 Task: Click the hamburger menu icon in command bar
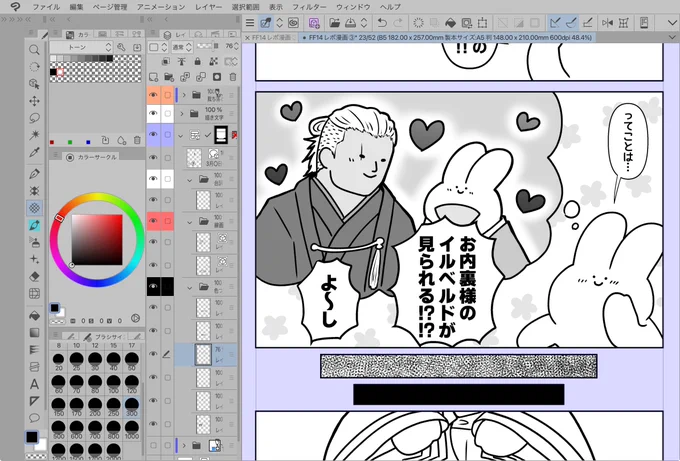click(x=250, y=23)
